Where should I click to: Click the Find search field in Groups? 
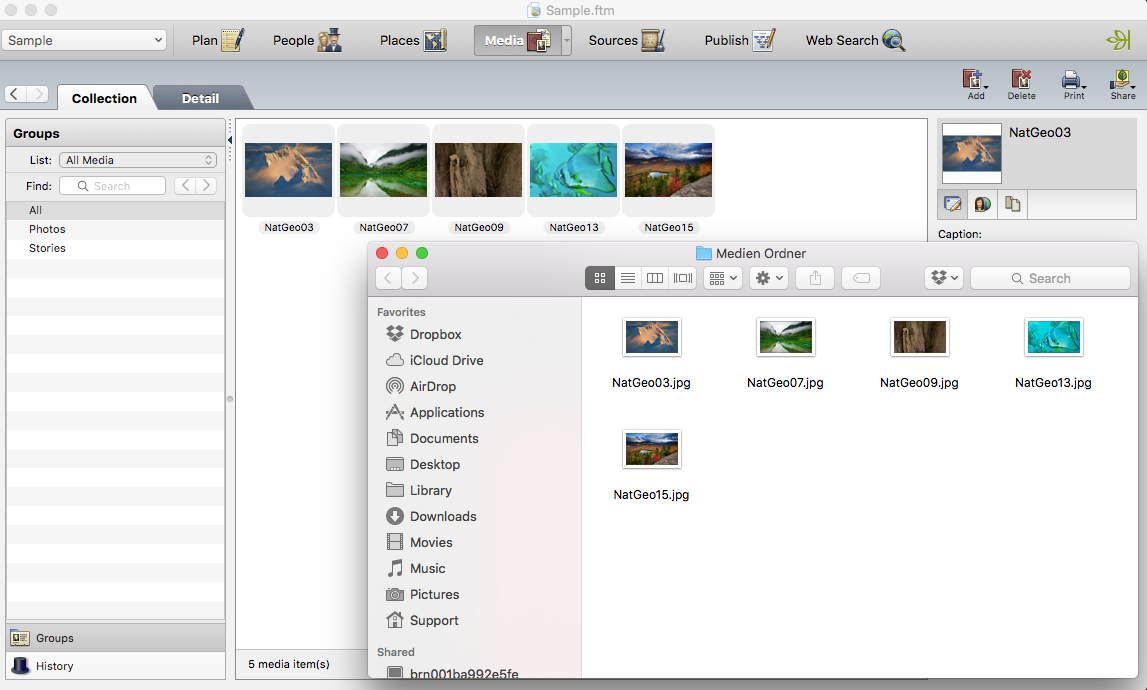coord(112,186)
